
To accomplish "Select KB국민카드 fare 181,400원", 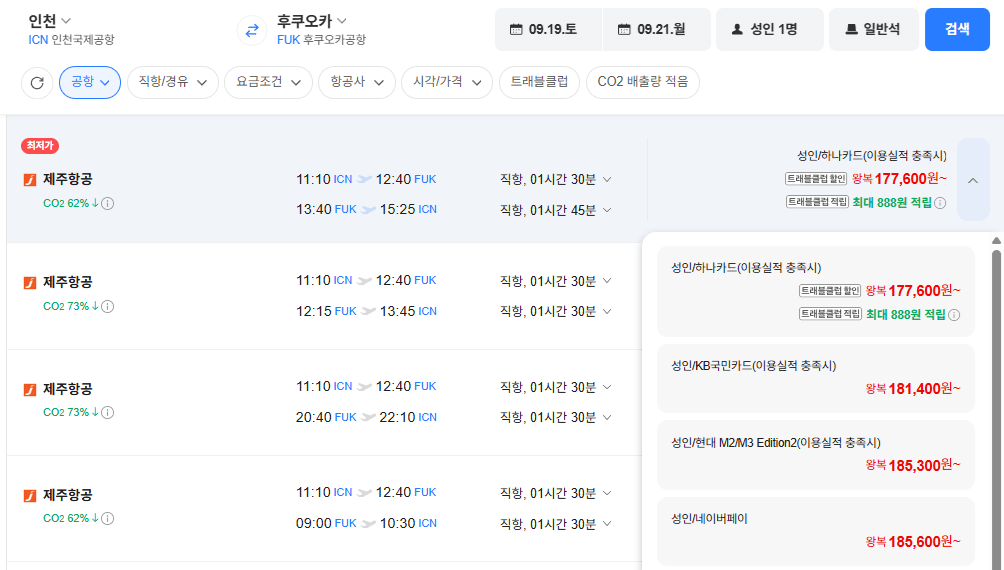I will 816,379.
